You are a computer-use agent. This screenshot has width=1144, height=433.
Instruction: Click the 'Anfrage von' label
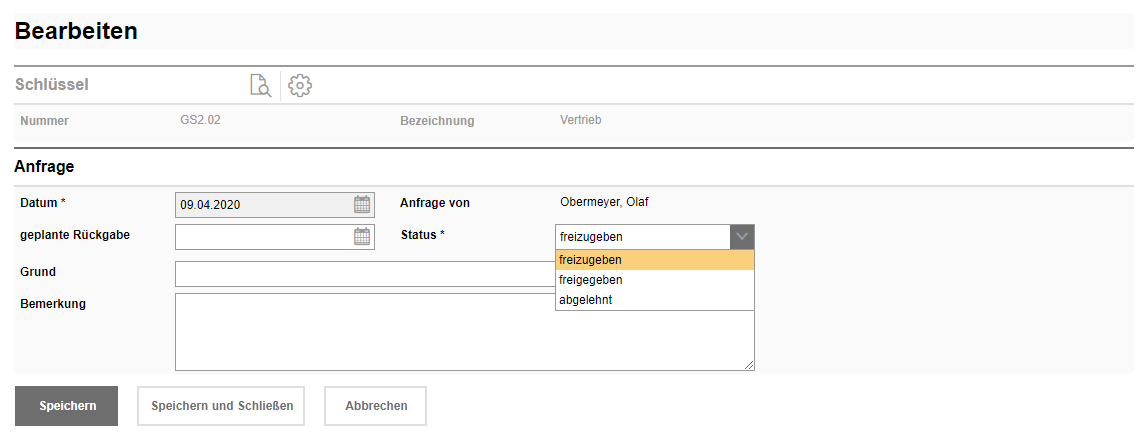[x=435, y=203]
